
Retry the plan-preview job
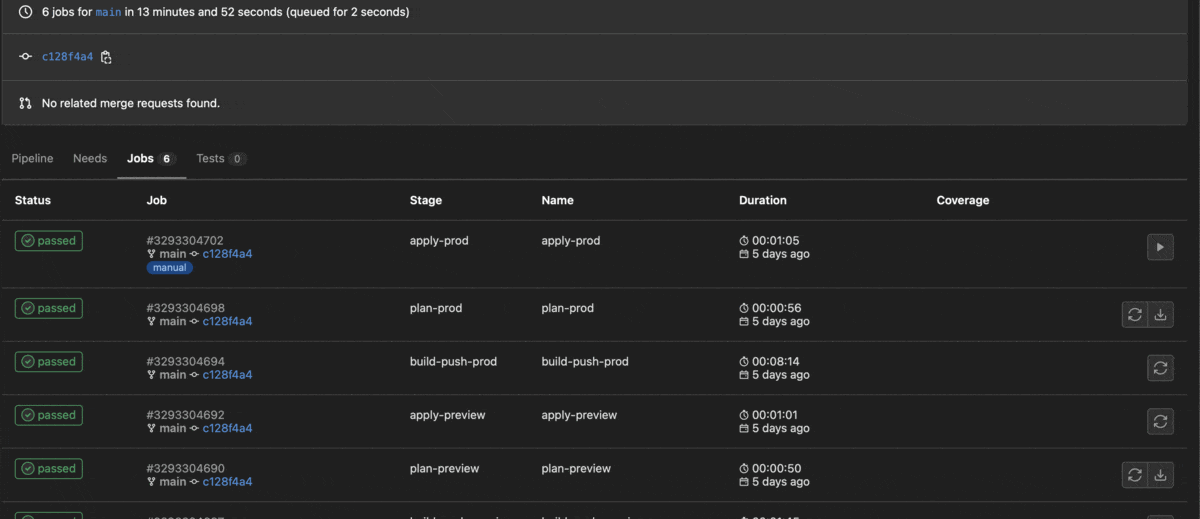1134,475
